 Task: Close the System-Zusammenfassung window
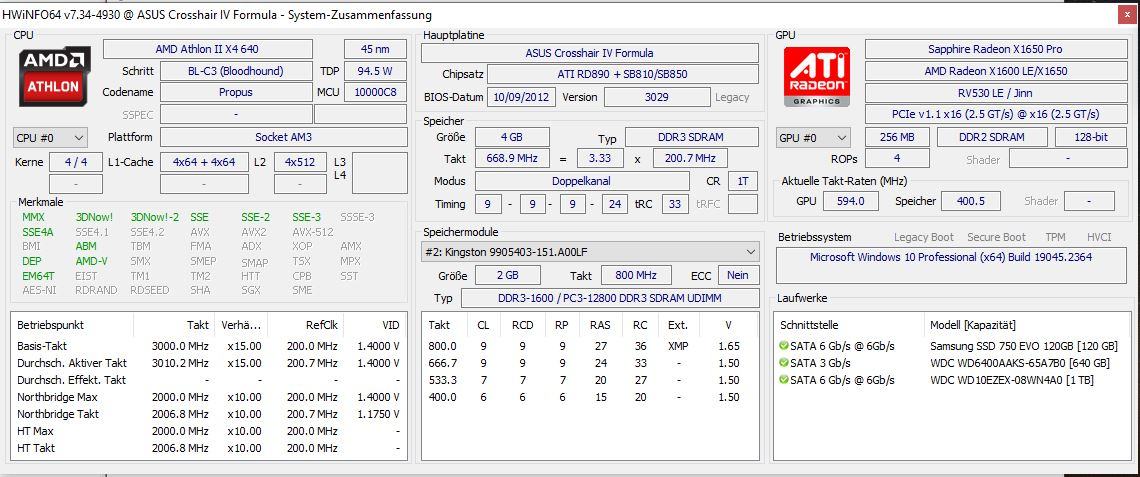tap(1126, 14)
